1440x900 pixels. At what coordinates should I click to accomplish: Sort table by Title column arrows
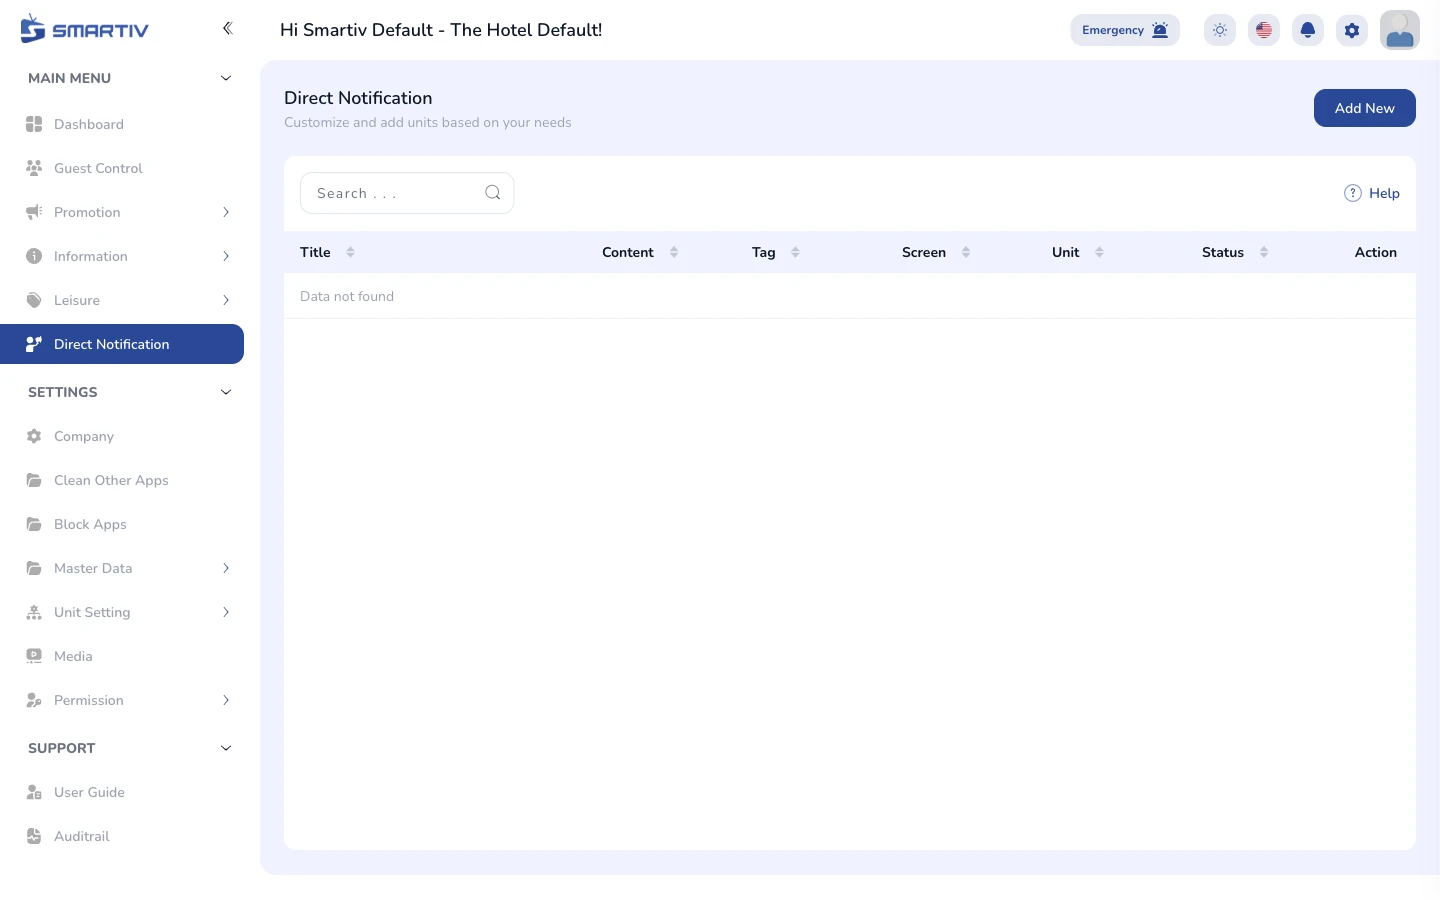pyautogui.click(x=350, y=252)
